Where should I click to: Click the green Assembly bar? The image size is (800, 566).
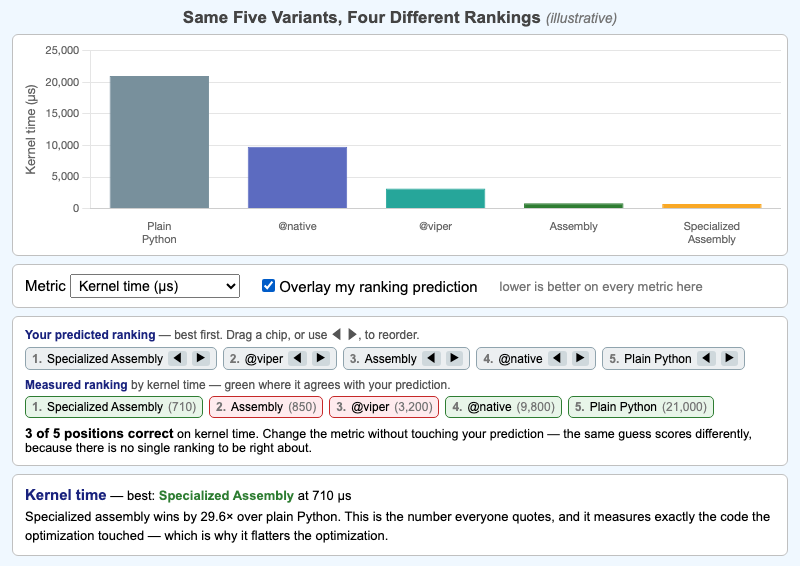click(x=573, y=206)
